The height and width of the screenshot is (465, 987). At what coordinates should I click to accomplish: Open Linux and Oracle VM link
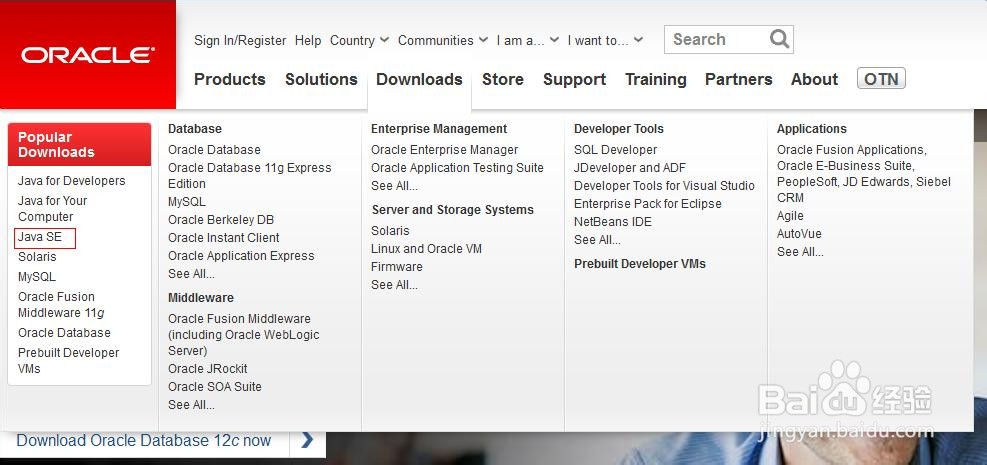click(426, 249)
